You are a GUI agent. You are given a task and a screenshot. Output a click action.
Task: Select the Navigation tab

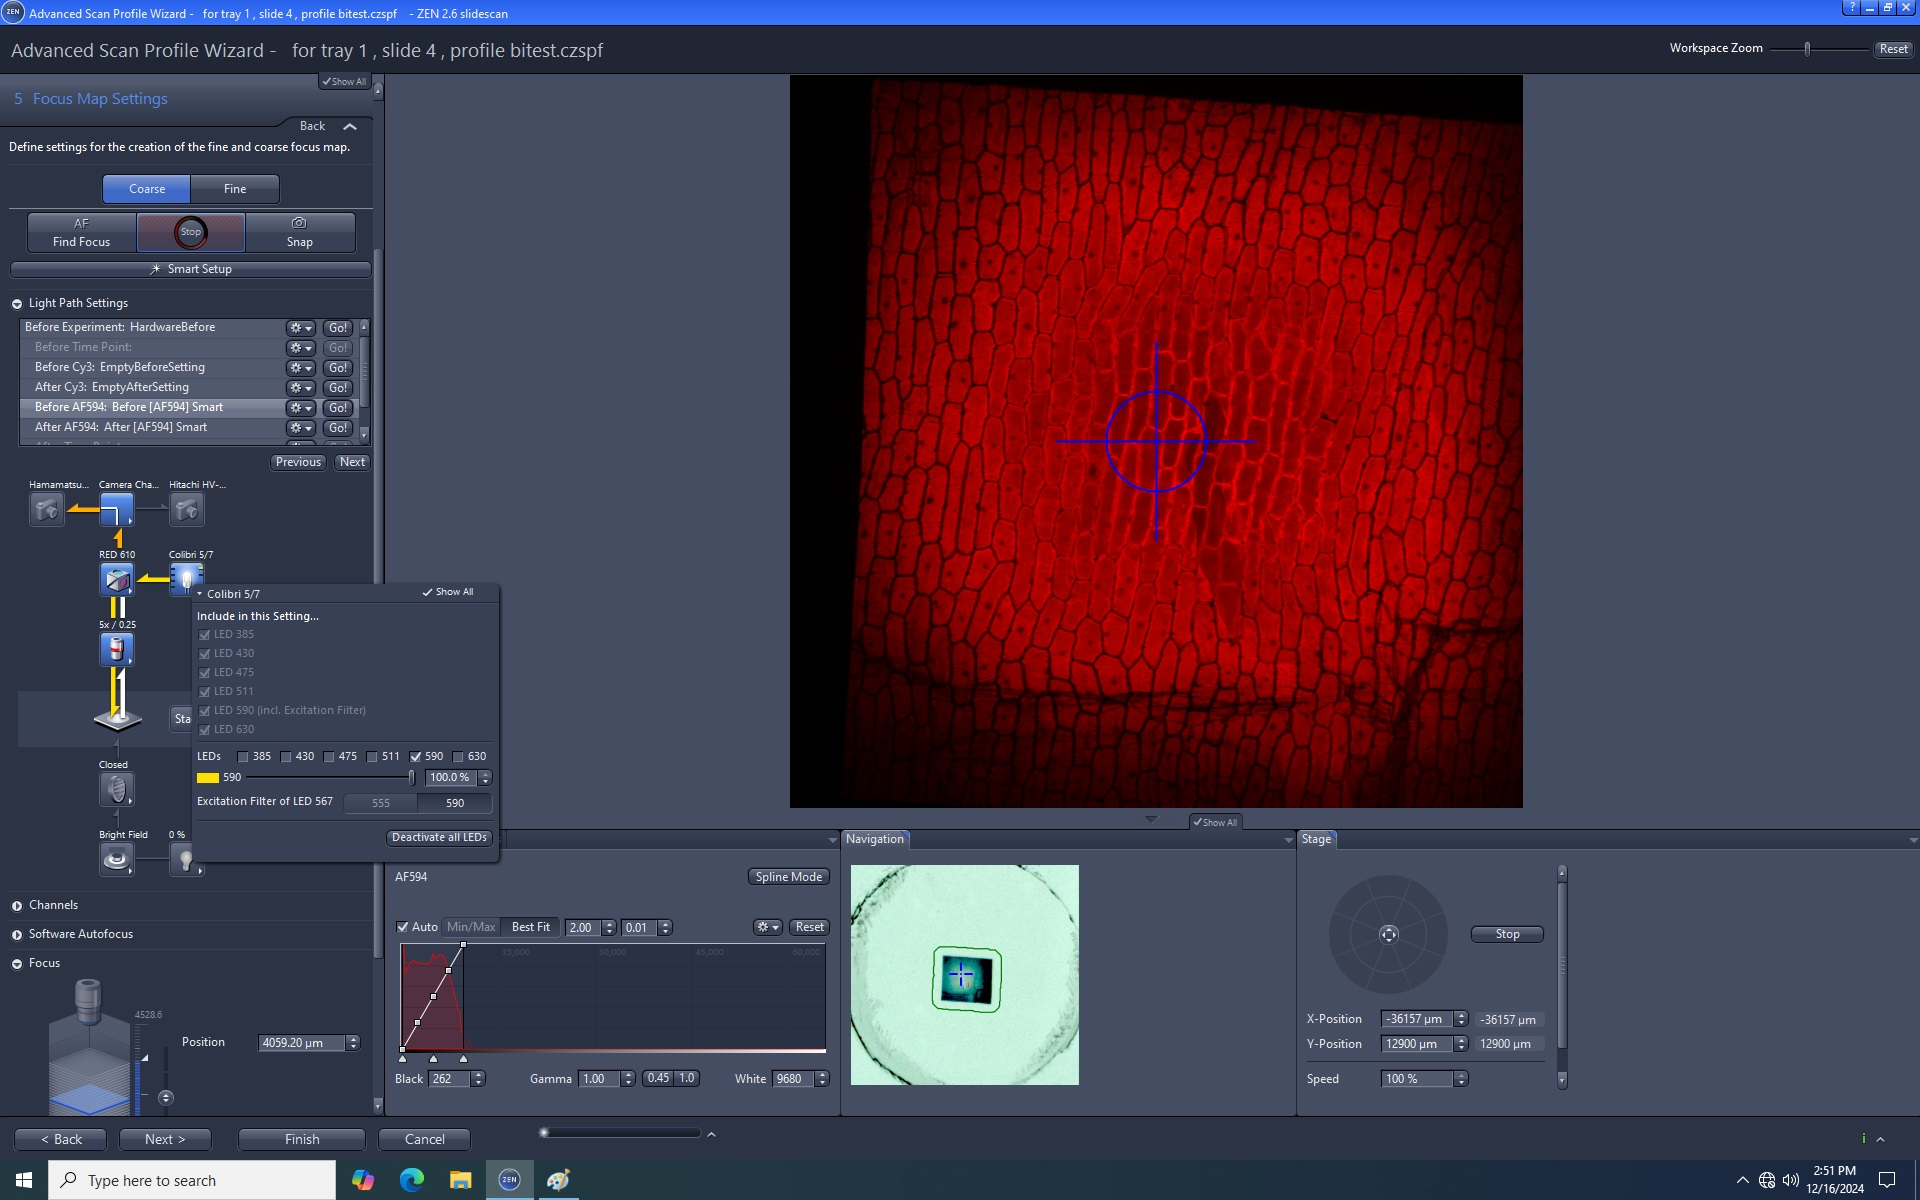click(x=875, y=839)
